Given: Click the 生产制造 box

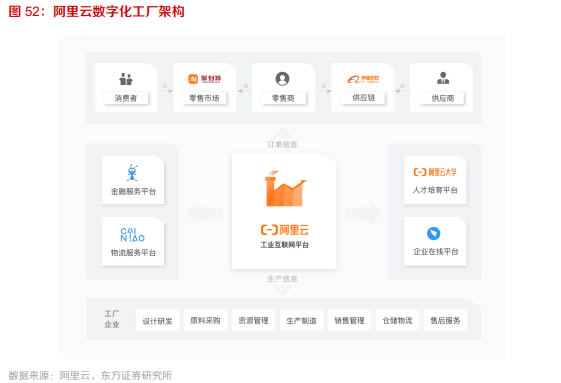Looking at the screenshot, I should [301, 320].
